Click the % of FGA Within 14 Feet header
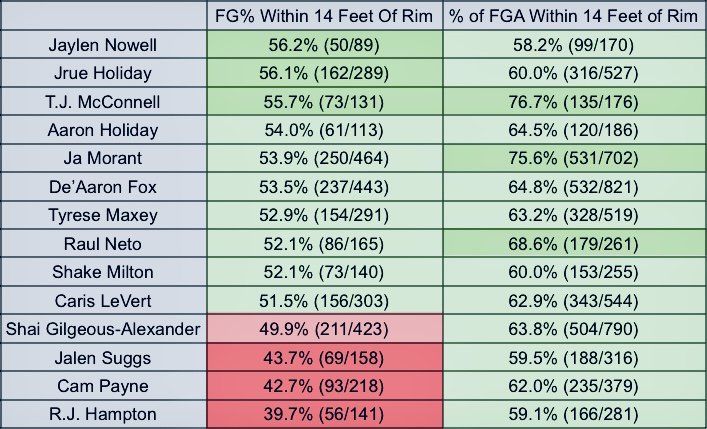The height and width of the screenshot is (429, 707). (x=574, y=16)
